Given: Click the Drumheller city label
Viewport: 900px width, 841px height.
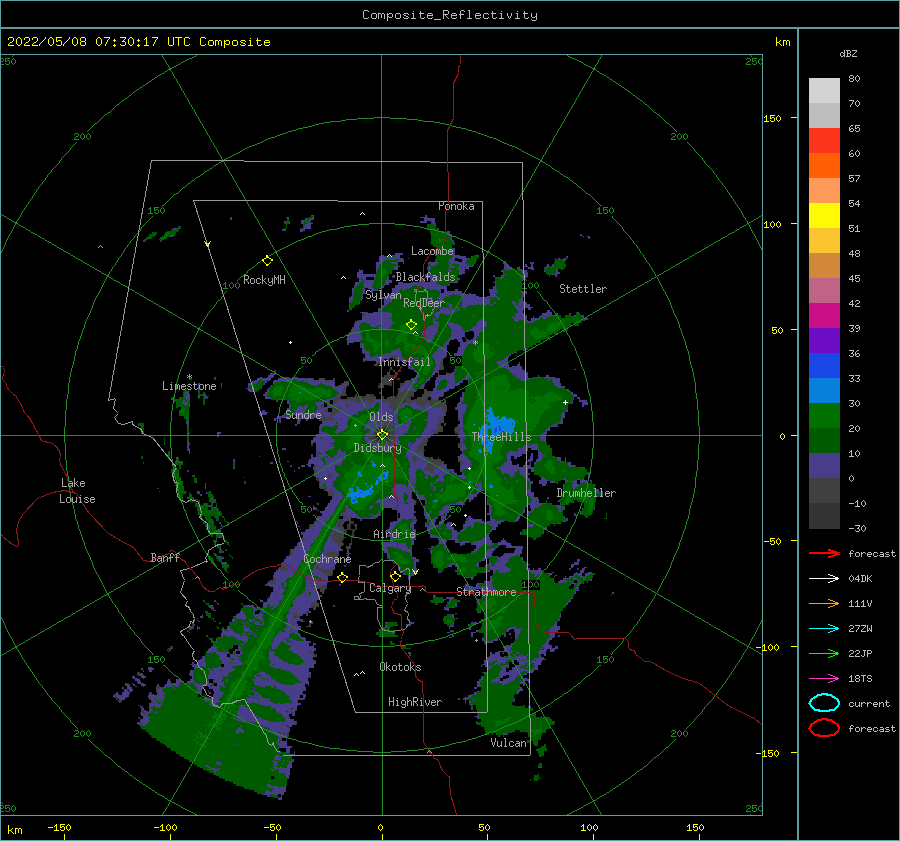Looking at the screenshot, I should coord(586,493).
